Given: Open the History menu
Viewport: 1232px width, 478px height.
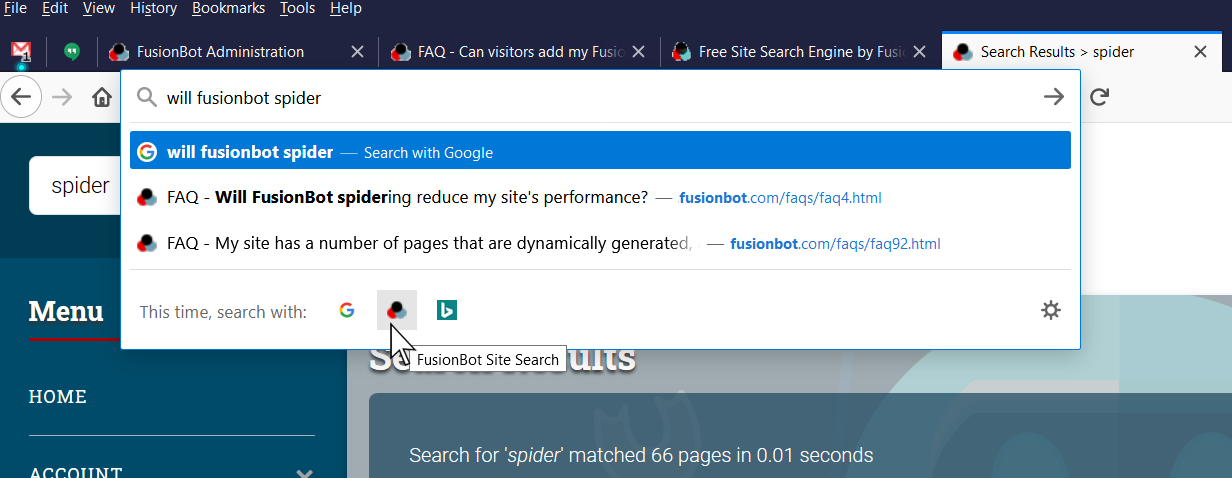Looking at the screenshot, I should coord(153,8).
